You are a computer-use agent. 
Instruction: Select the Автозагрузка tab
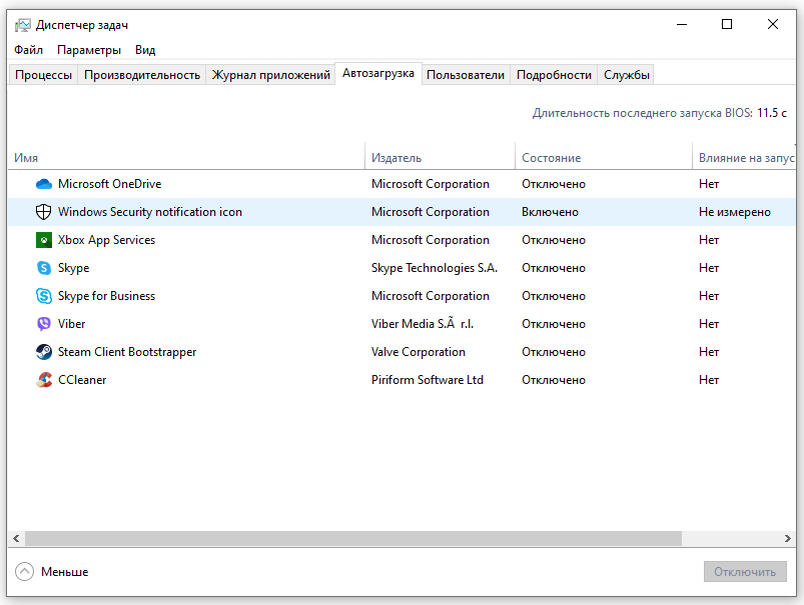[x=378, y=73]
